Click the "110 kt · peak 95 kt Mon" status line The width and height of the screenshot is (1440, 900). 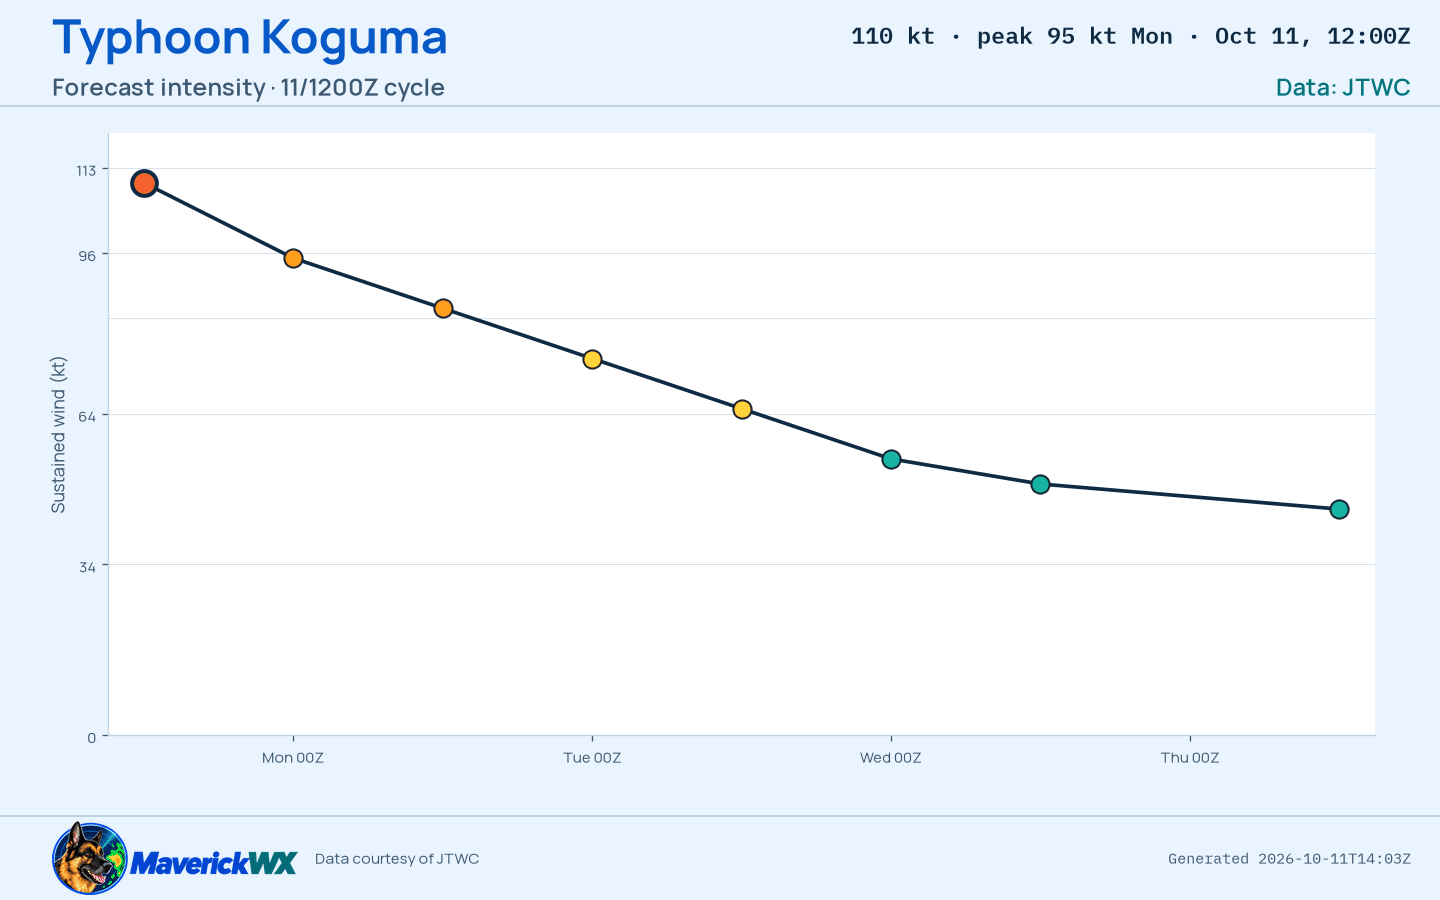click(x=1012, y=37)
